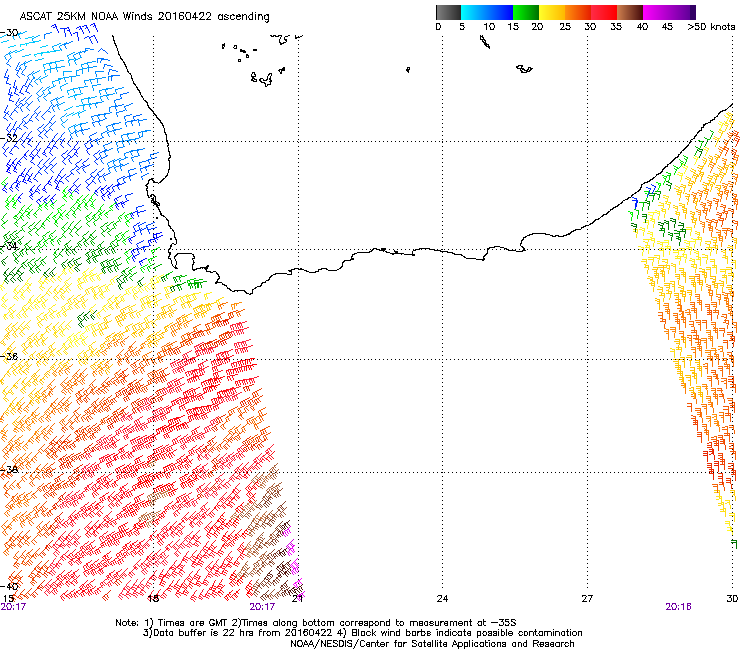Viewport: 740px width, 650px height.
Task: Click the 'Data buffer is 22 hrs' note line
Action: 362,633
